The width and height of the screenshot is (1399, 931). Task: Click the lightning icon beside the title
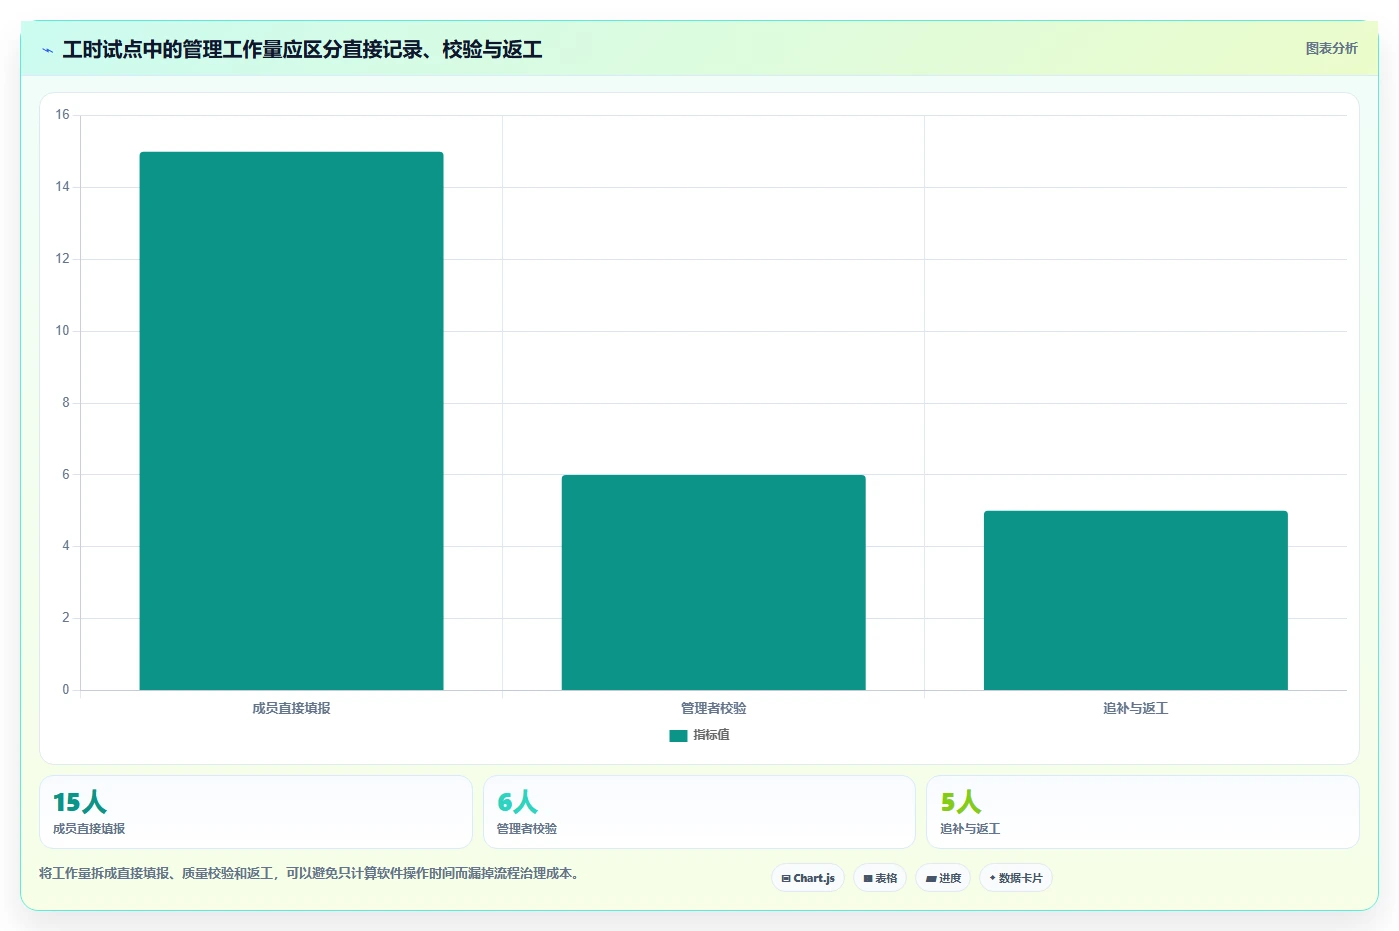point(47,50)
